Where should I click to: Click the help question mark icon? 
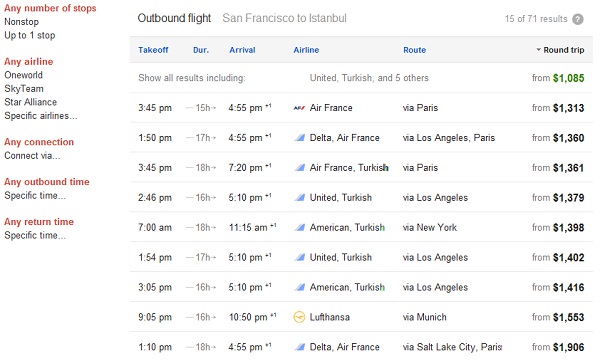pyautogui.click(x=577, y=19)
